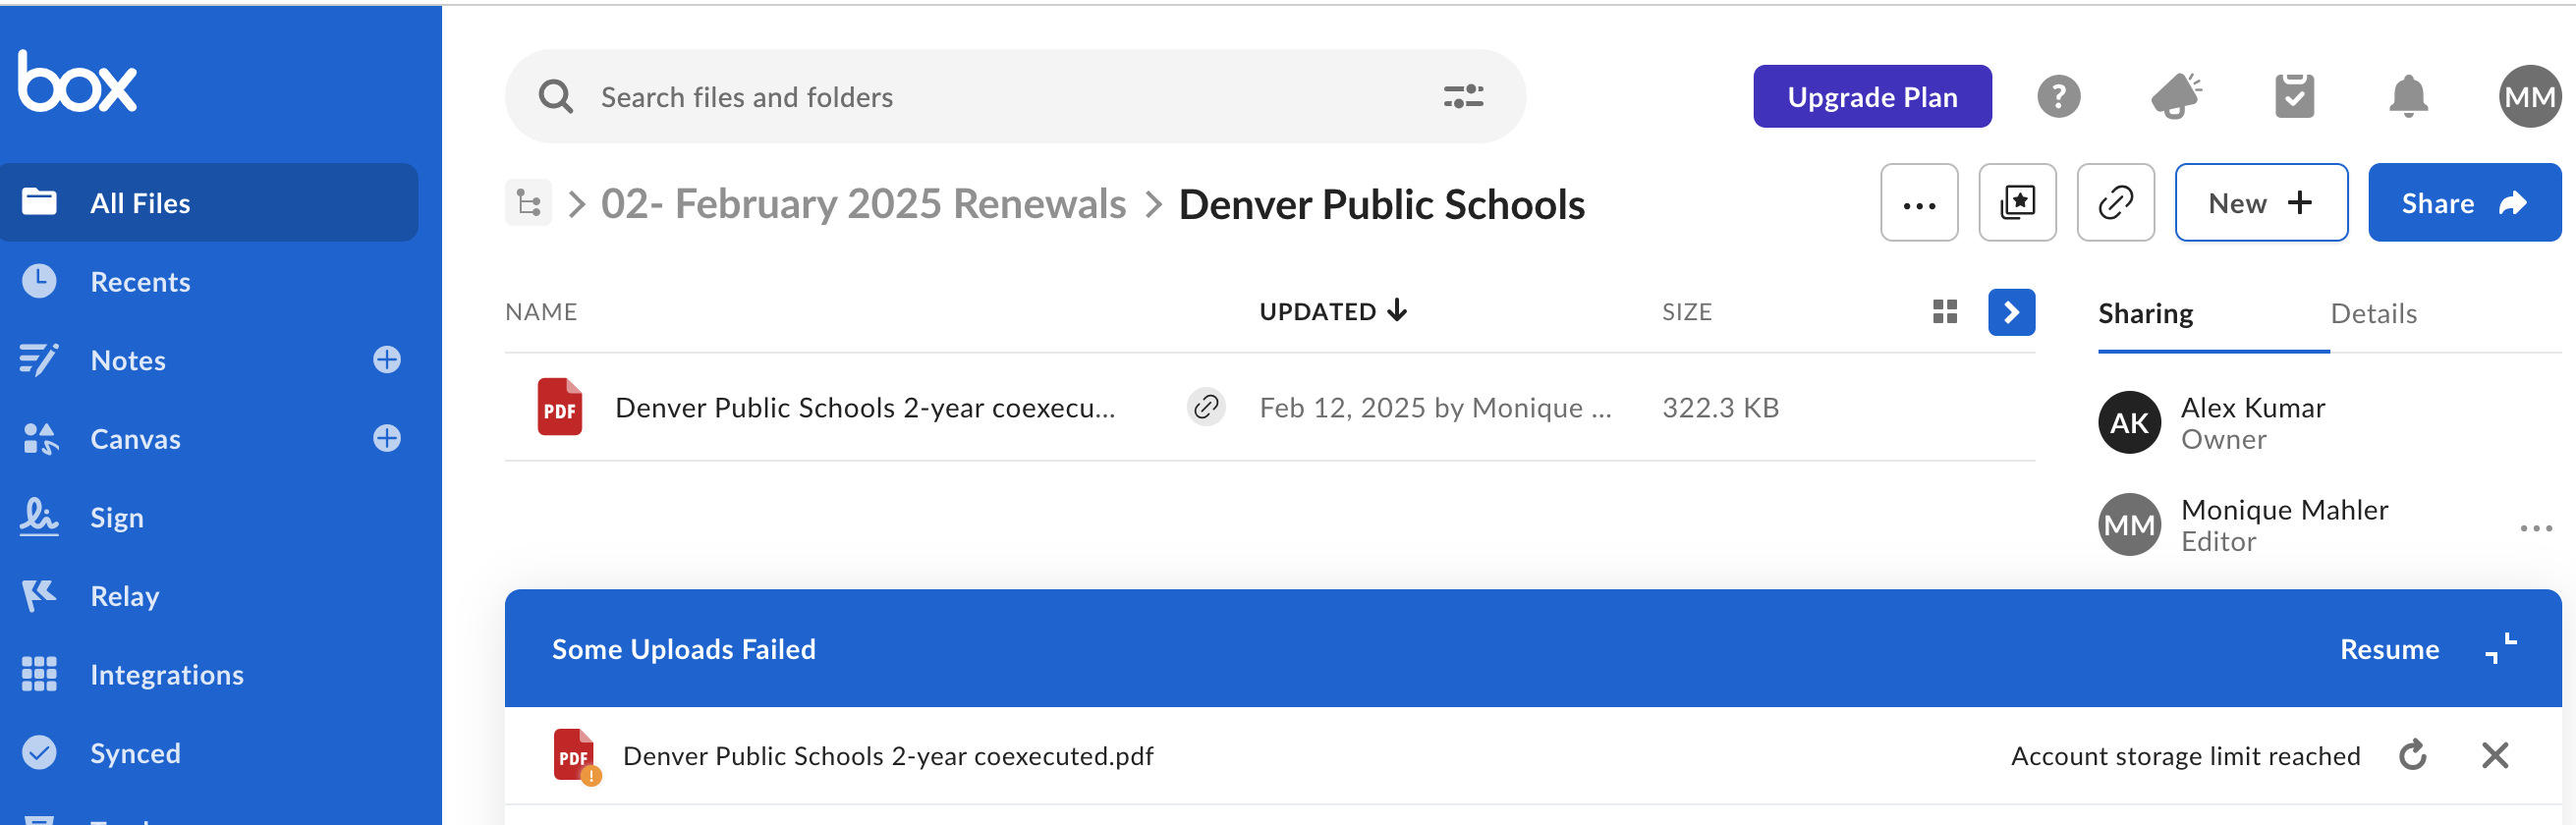Open the tasks clipboard icon
This screenshot has height=825, width=2576.
point(2294,96)
